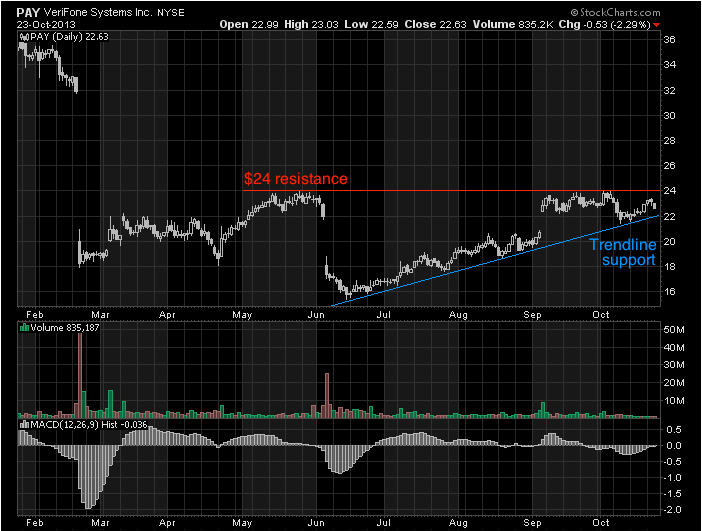Click the red horizontal resistance line
Viewport: 702px width, 531px height.
tap(451, 191)
